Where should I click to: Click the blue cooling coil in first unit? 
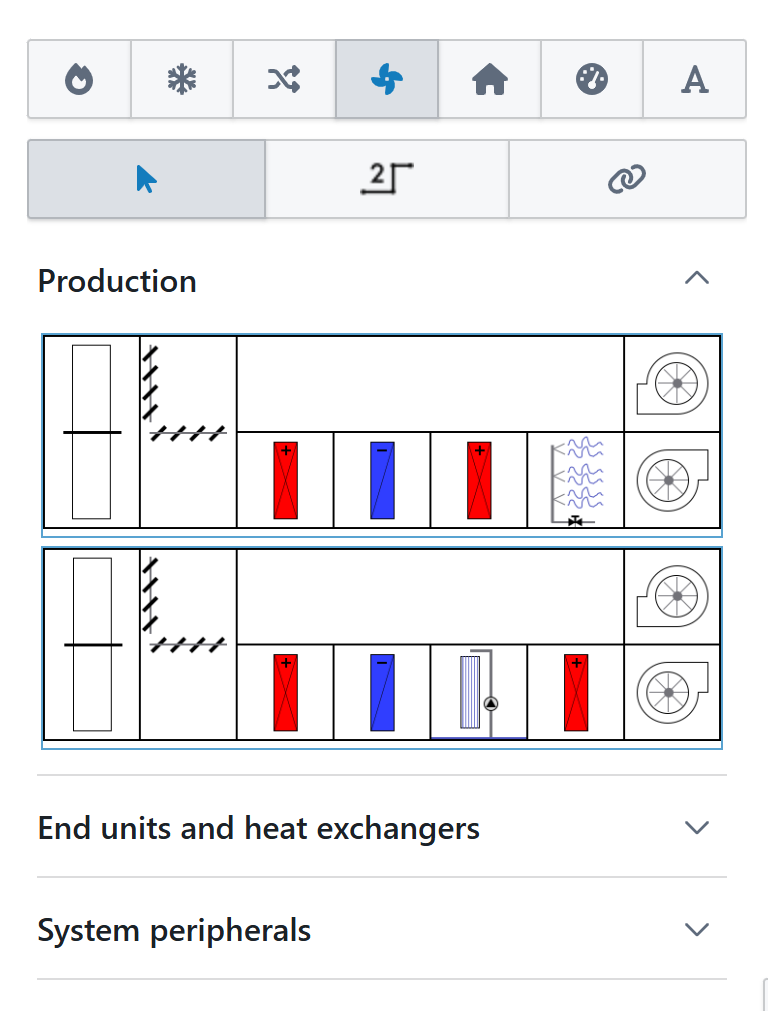point(382,480)
